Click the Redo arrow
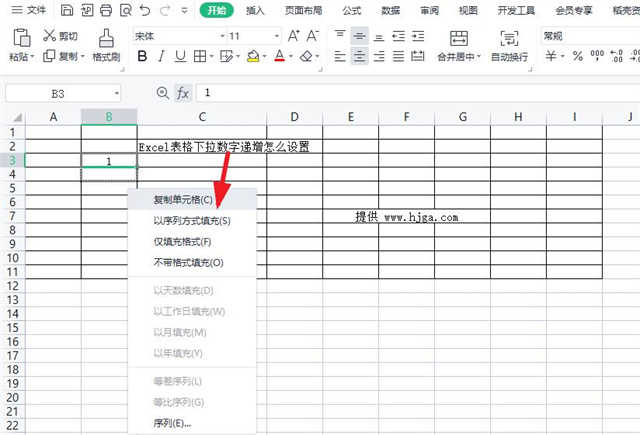Viewport: 640px width, 435px height. 164,10
